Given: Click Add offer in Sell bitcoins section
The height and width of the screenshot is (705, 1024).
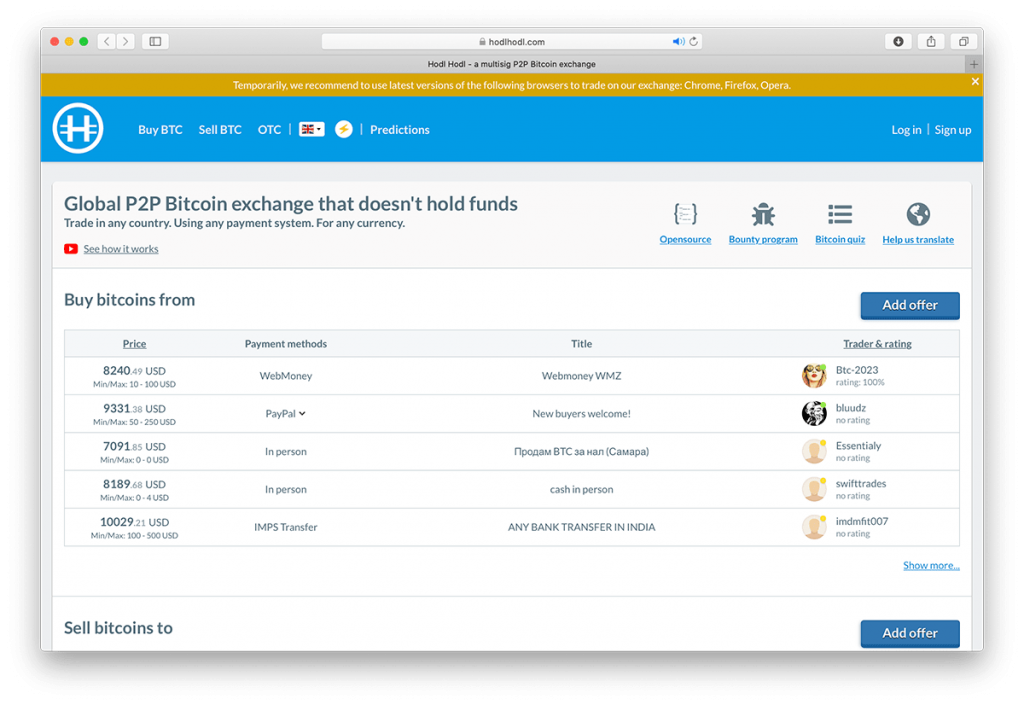Looking at the screenshot, I should (910, 633).
